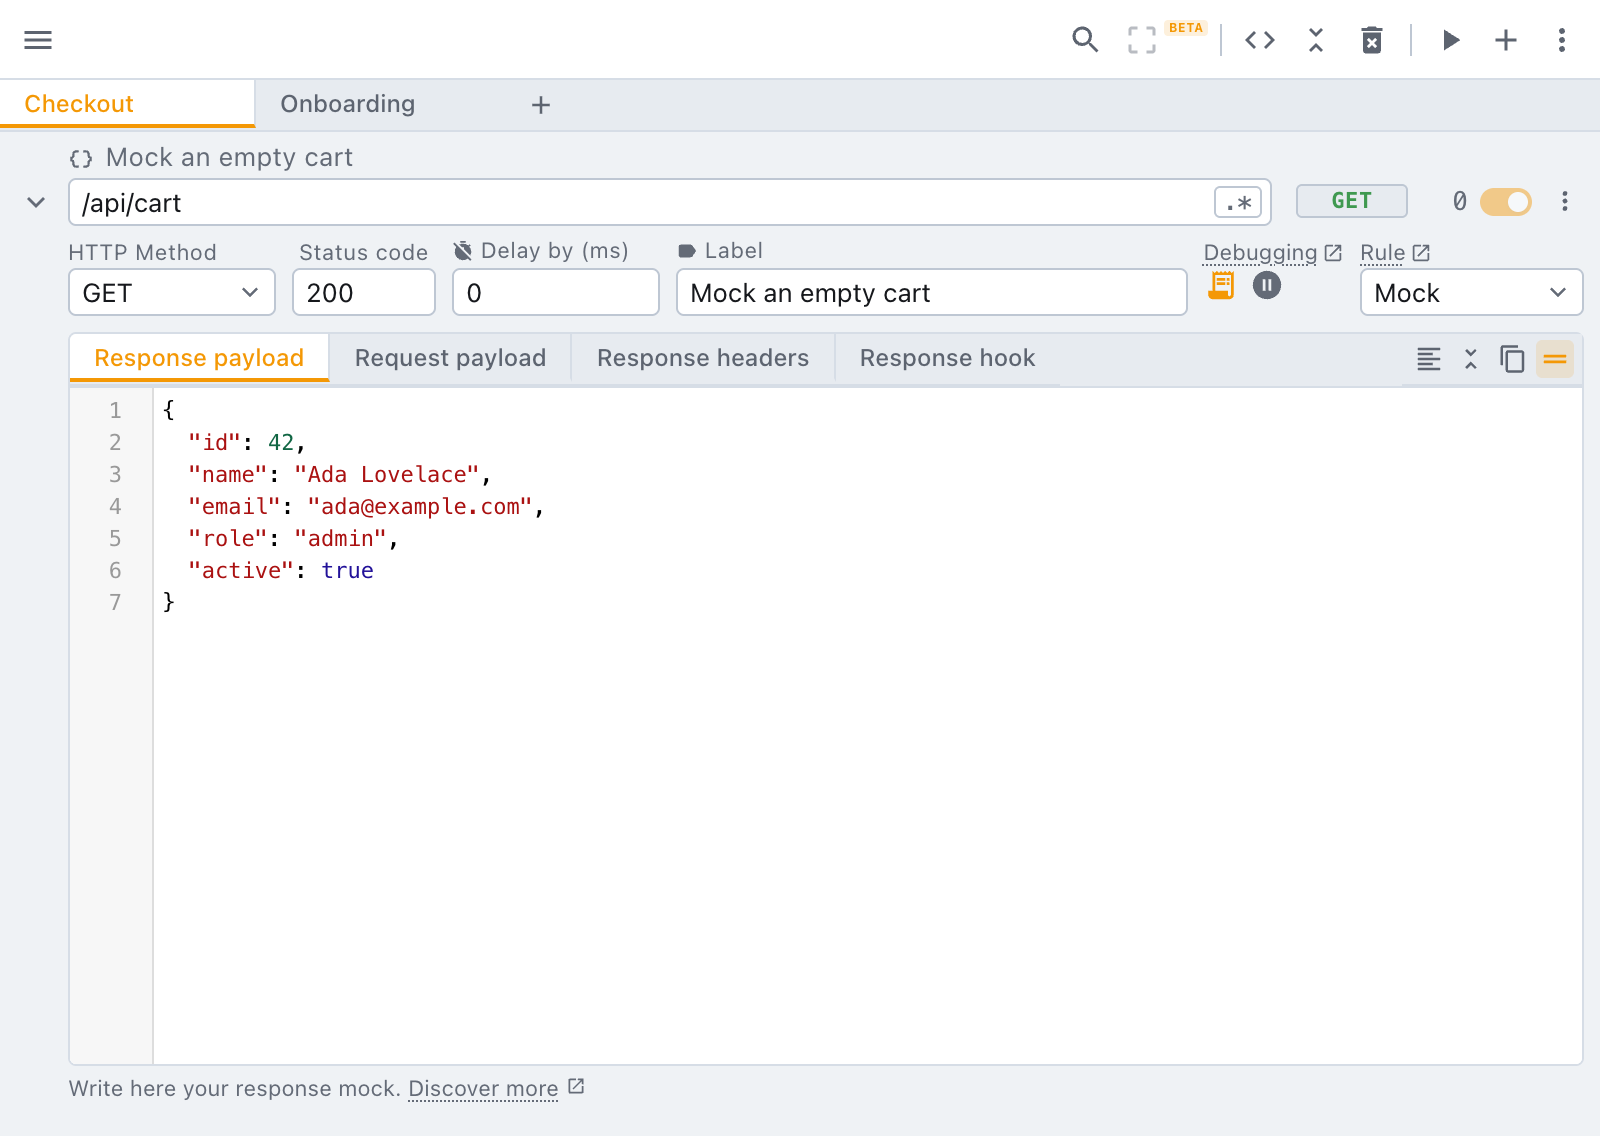Collapse editor content with the collapse icon
Viewport: 1600px width, 1136px height.
(x=1471, y=359)
